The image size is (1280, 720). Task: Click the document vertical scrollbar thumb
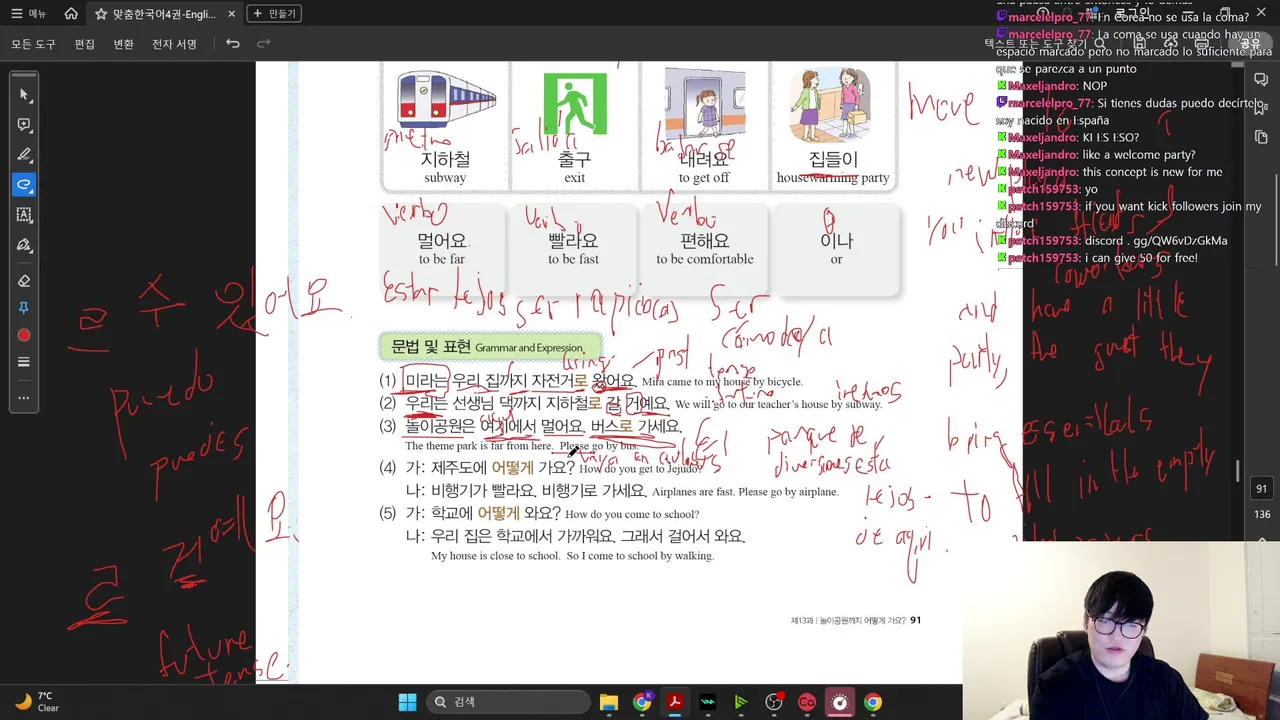pos(1237,470)
